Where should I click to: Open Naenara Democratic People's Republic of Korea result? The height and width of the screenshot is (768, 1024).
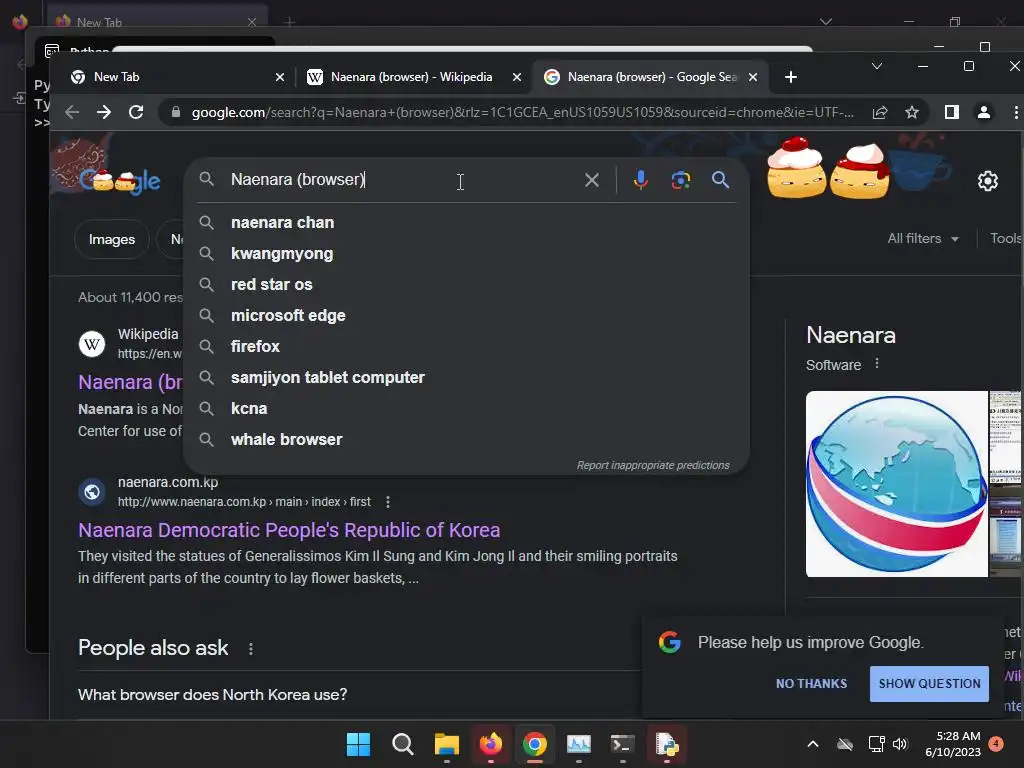coord(289,530)
